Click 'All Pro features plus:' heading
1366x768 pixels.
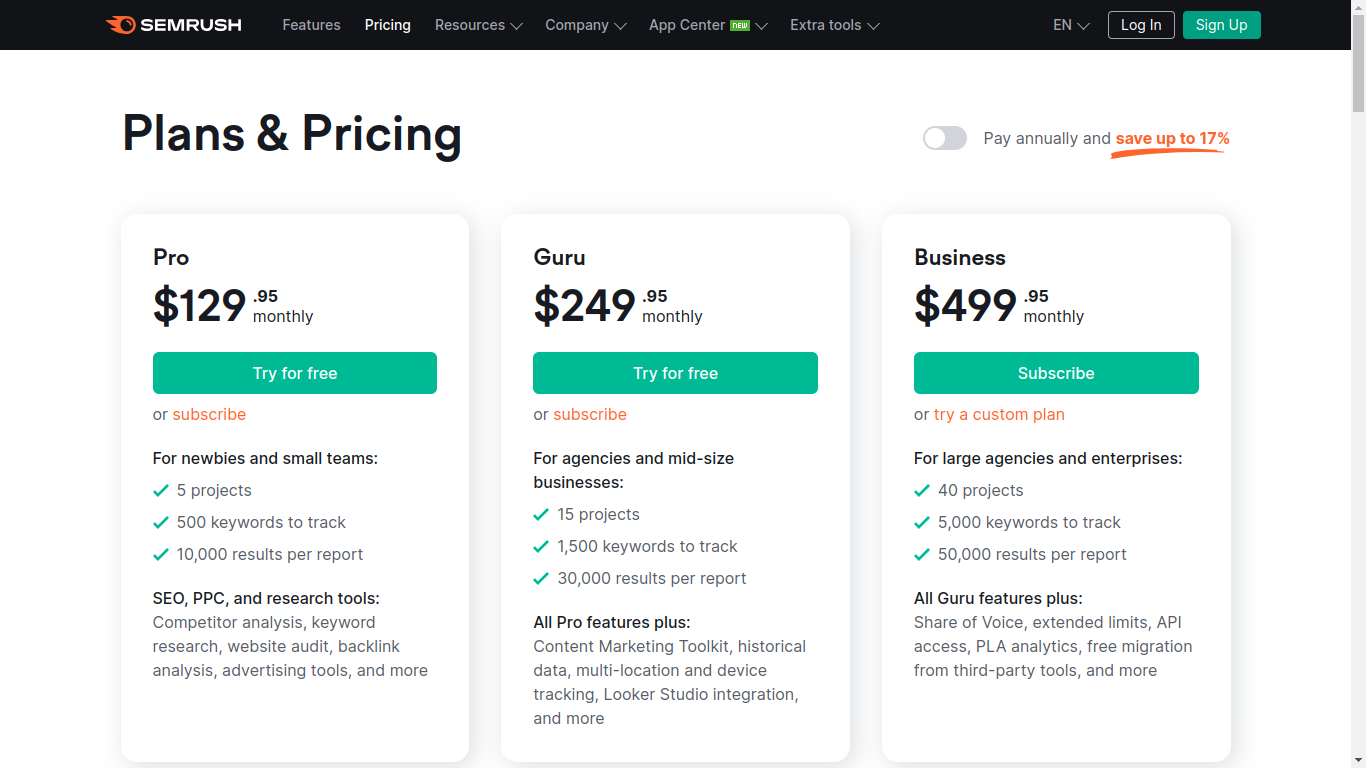pyautogui.click(x=612, y=622)
